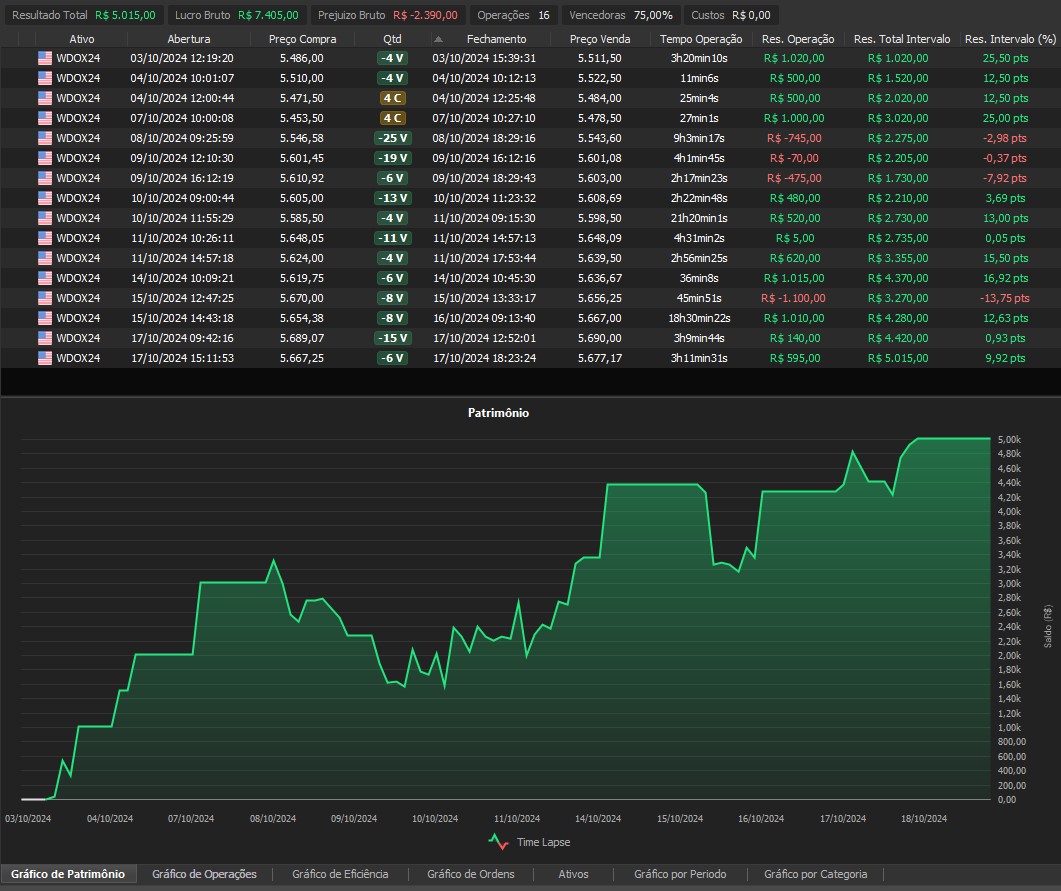Click the Prejuízo Bruto summary box

[x=388, y=16]
